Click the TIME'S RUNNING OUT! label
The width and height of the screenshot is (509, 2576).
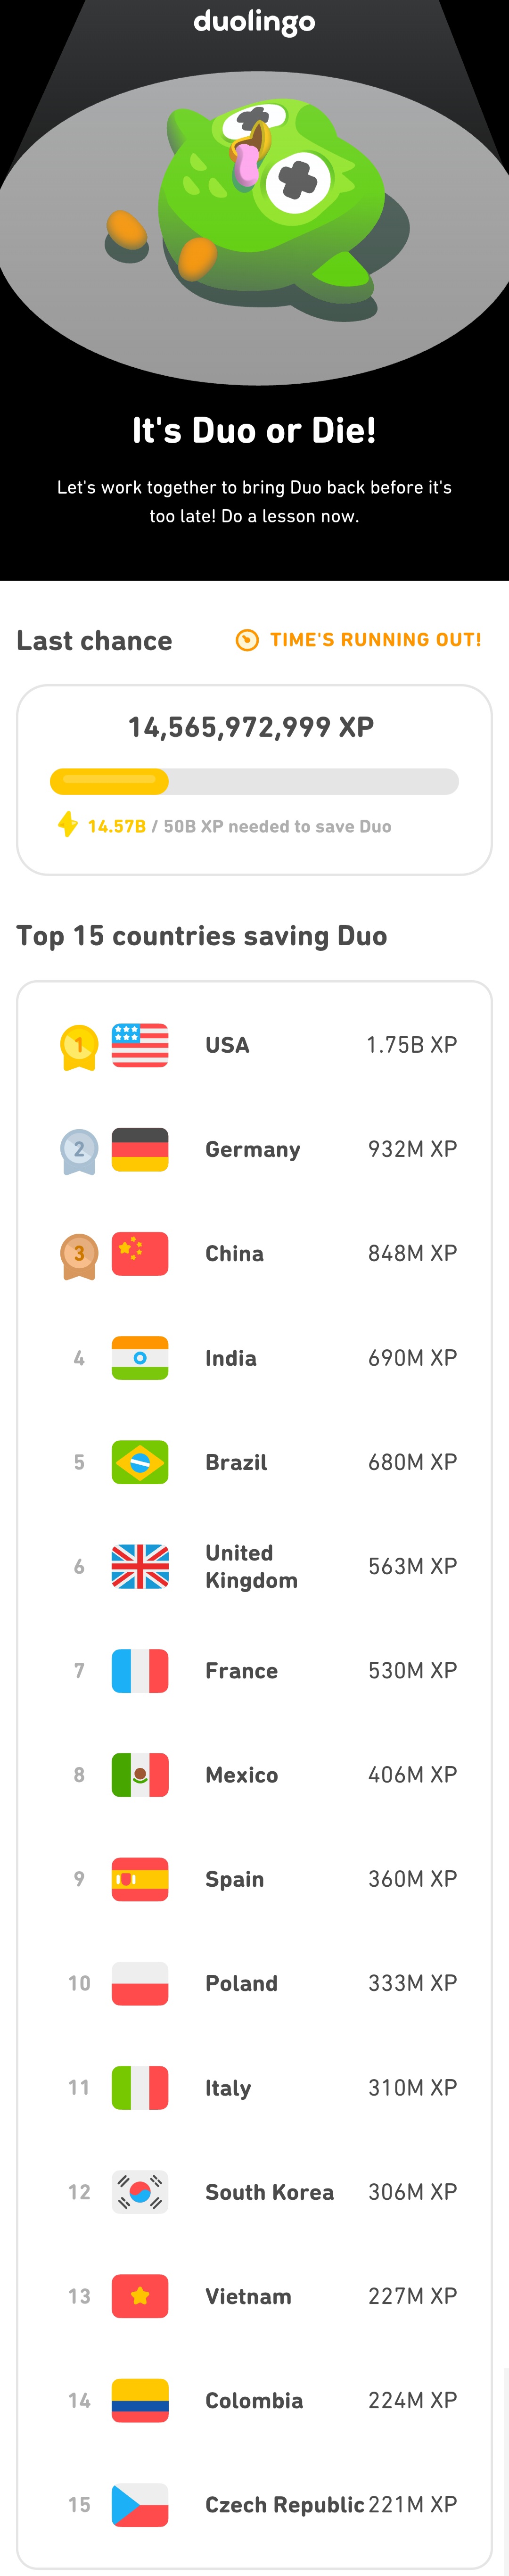[x=375, y=640]
